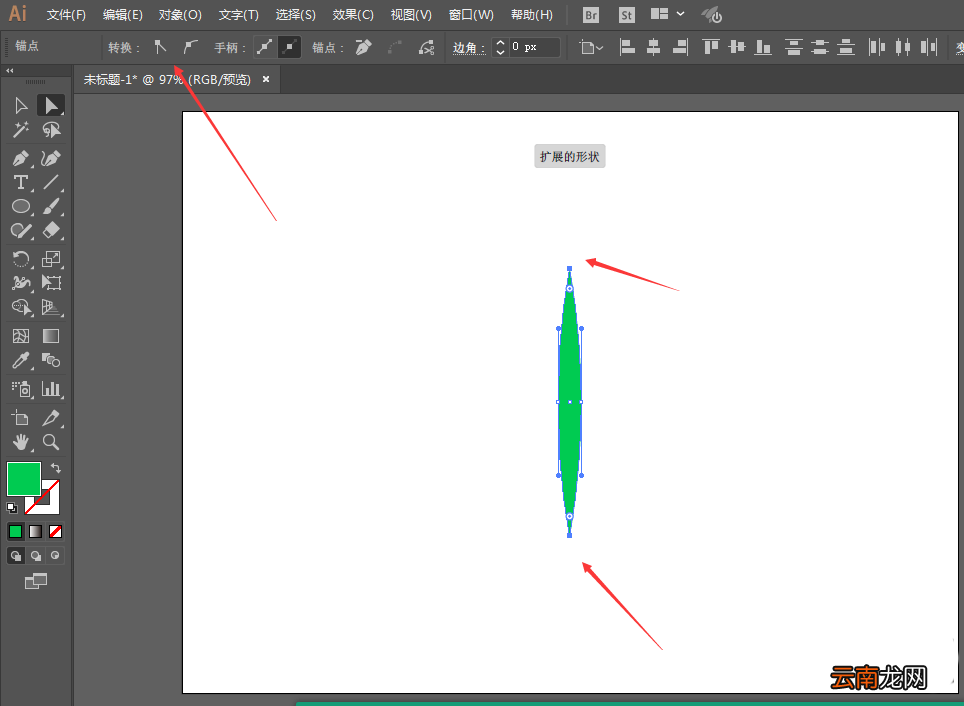Image resolution: width=964 pixels, height=706 pixels.
Task: Close the 未标题-1 document tab
Action: pos(266,79)
